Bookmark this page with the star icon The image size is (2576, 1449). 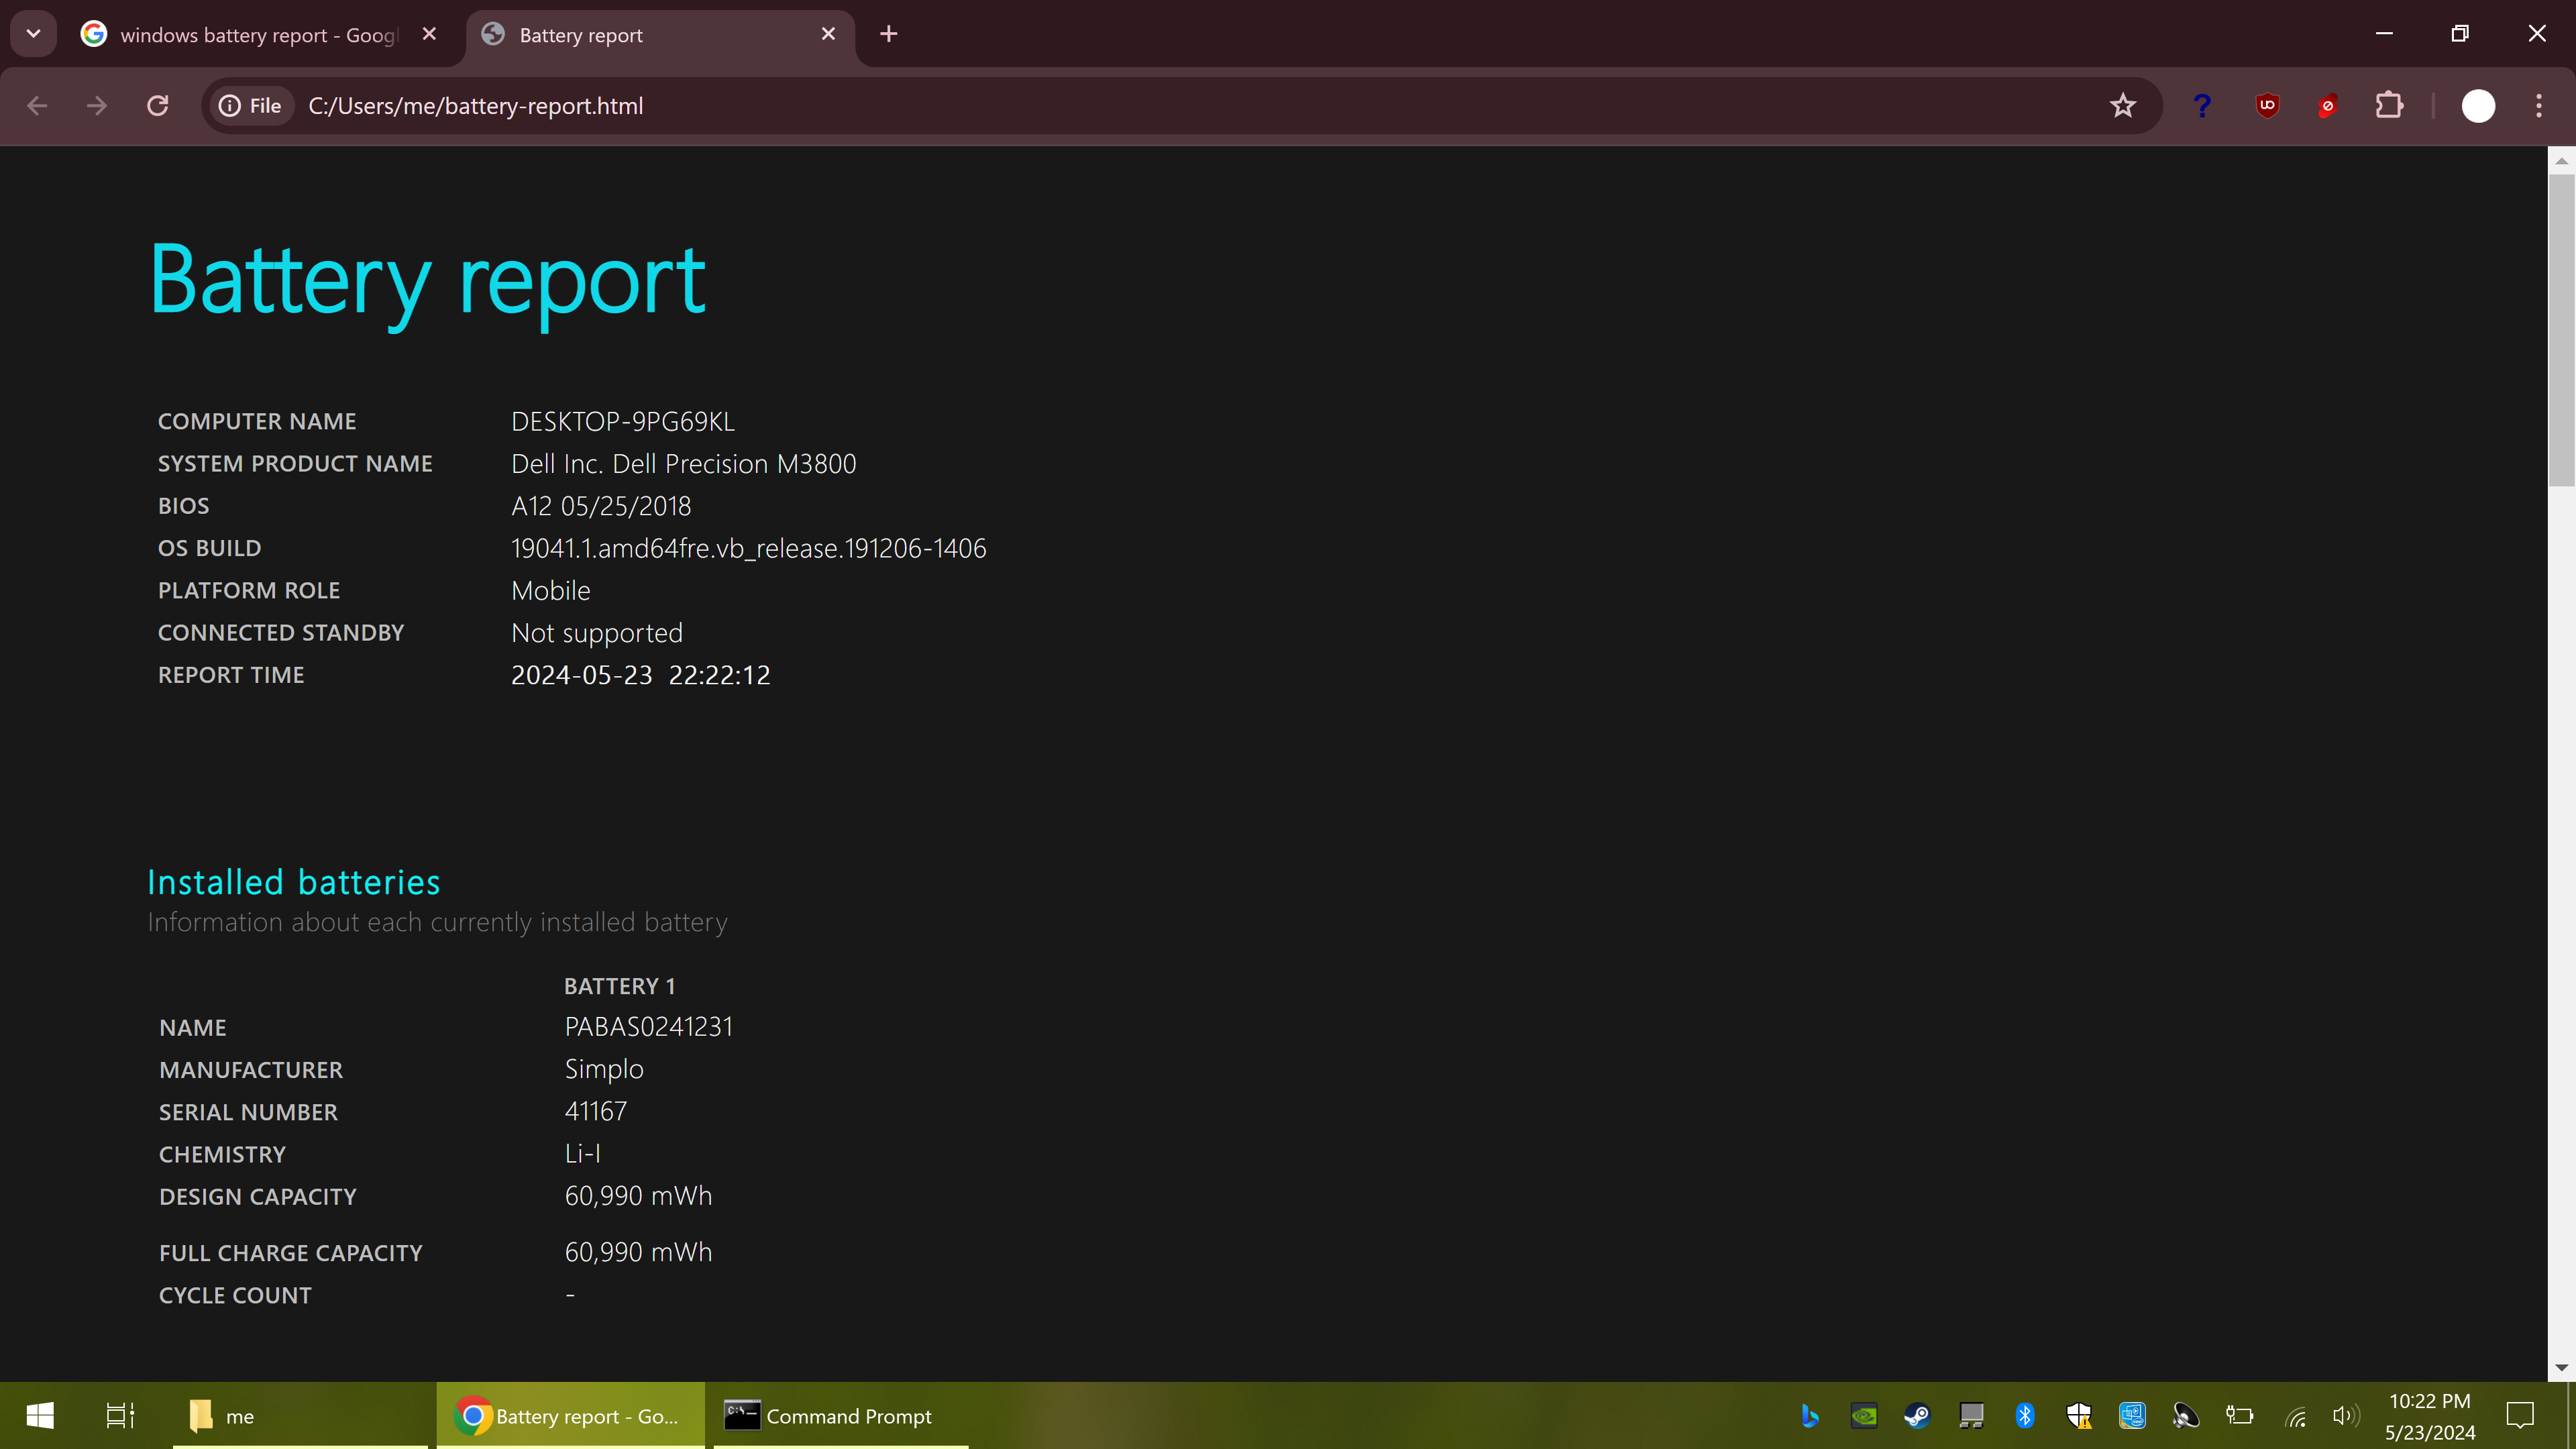click(2122, 106)
